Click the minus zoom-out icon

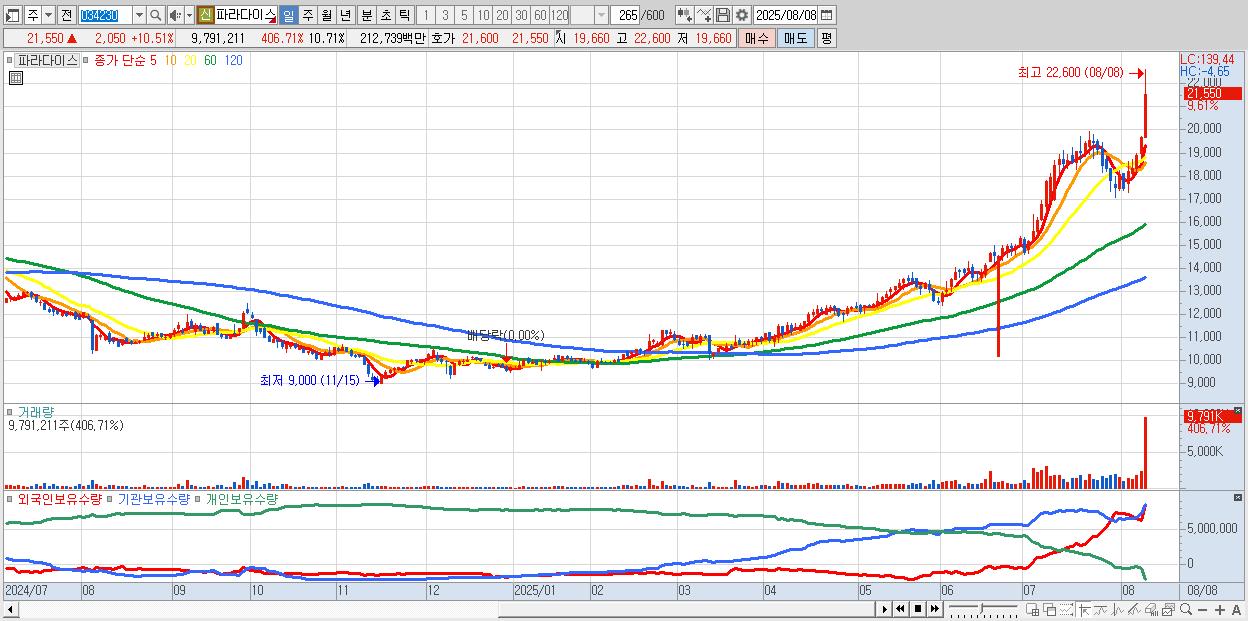pos(1202,610)
